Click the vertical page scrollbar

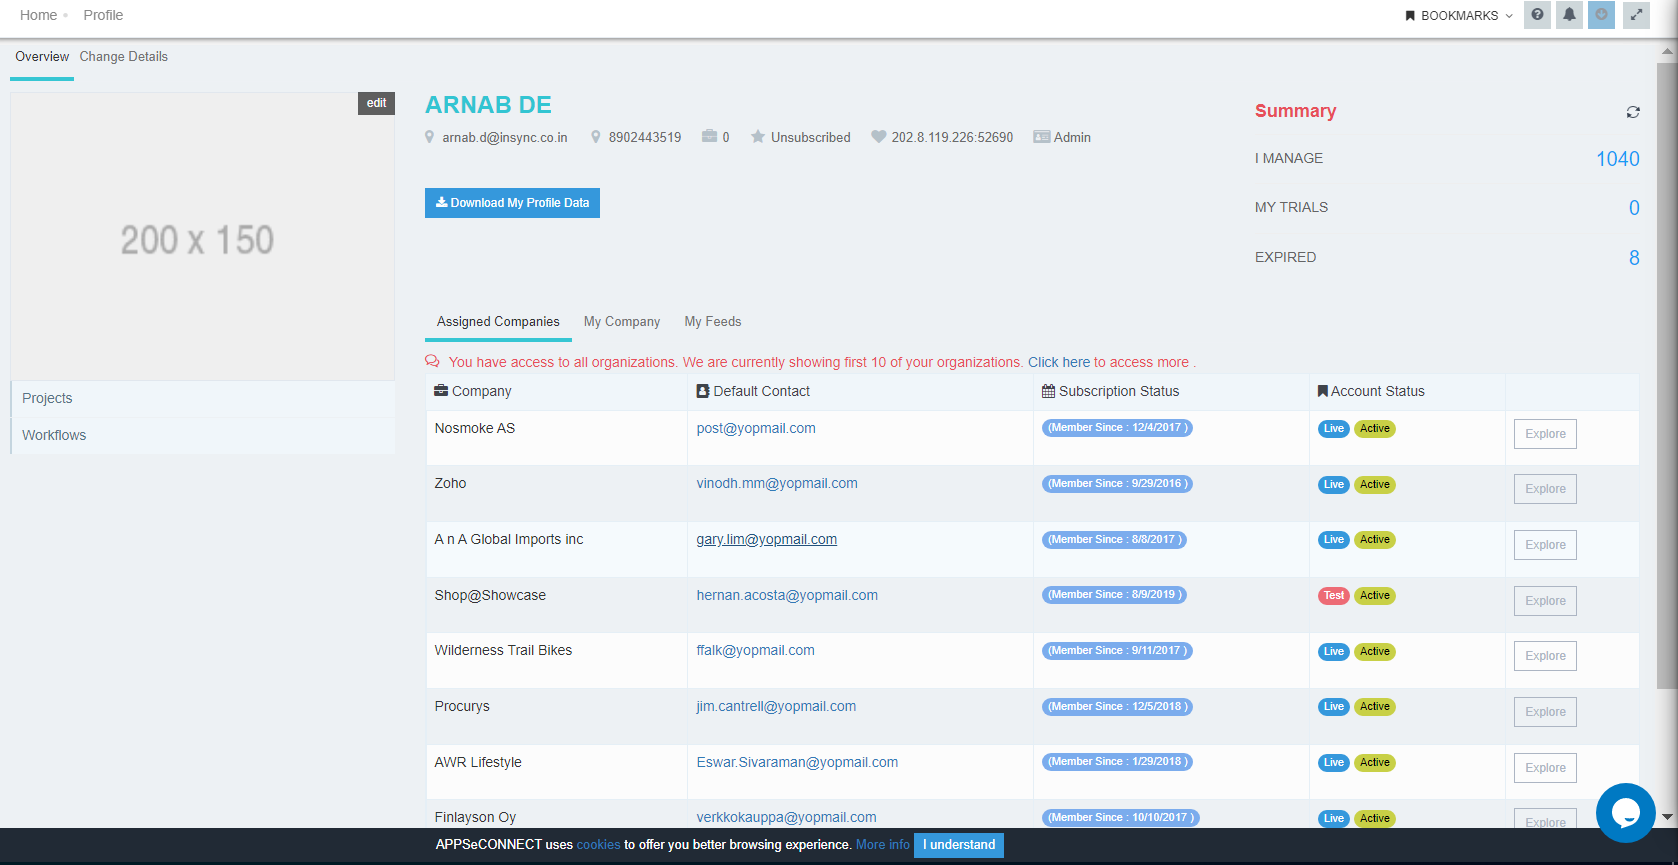tap(1667, 375)
